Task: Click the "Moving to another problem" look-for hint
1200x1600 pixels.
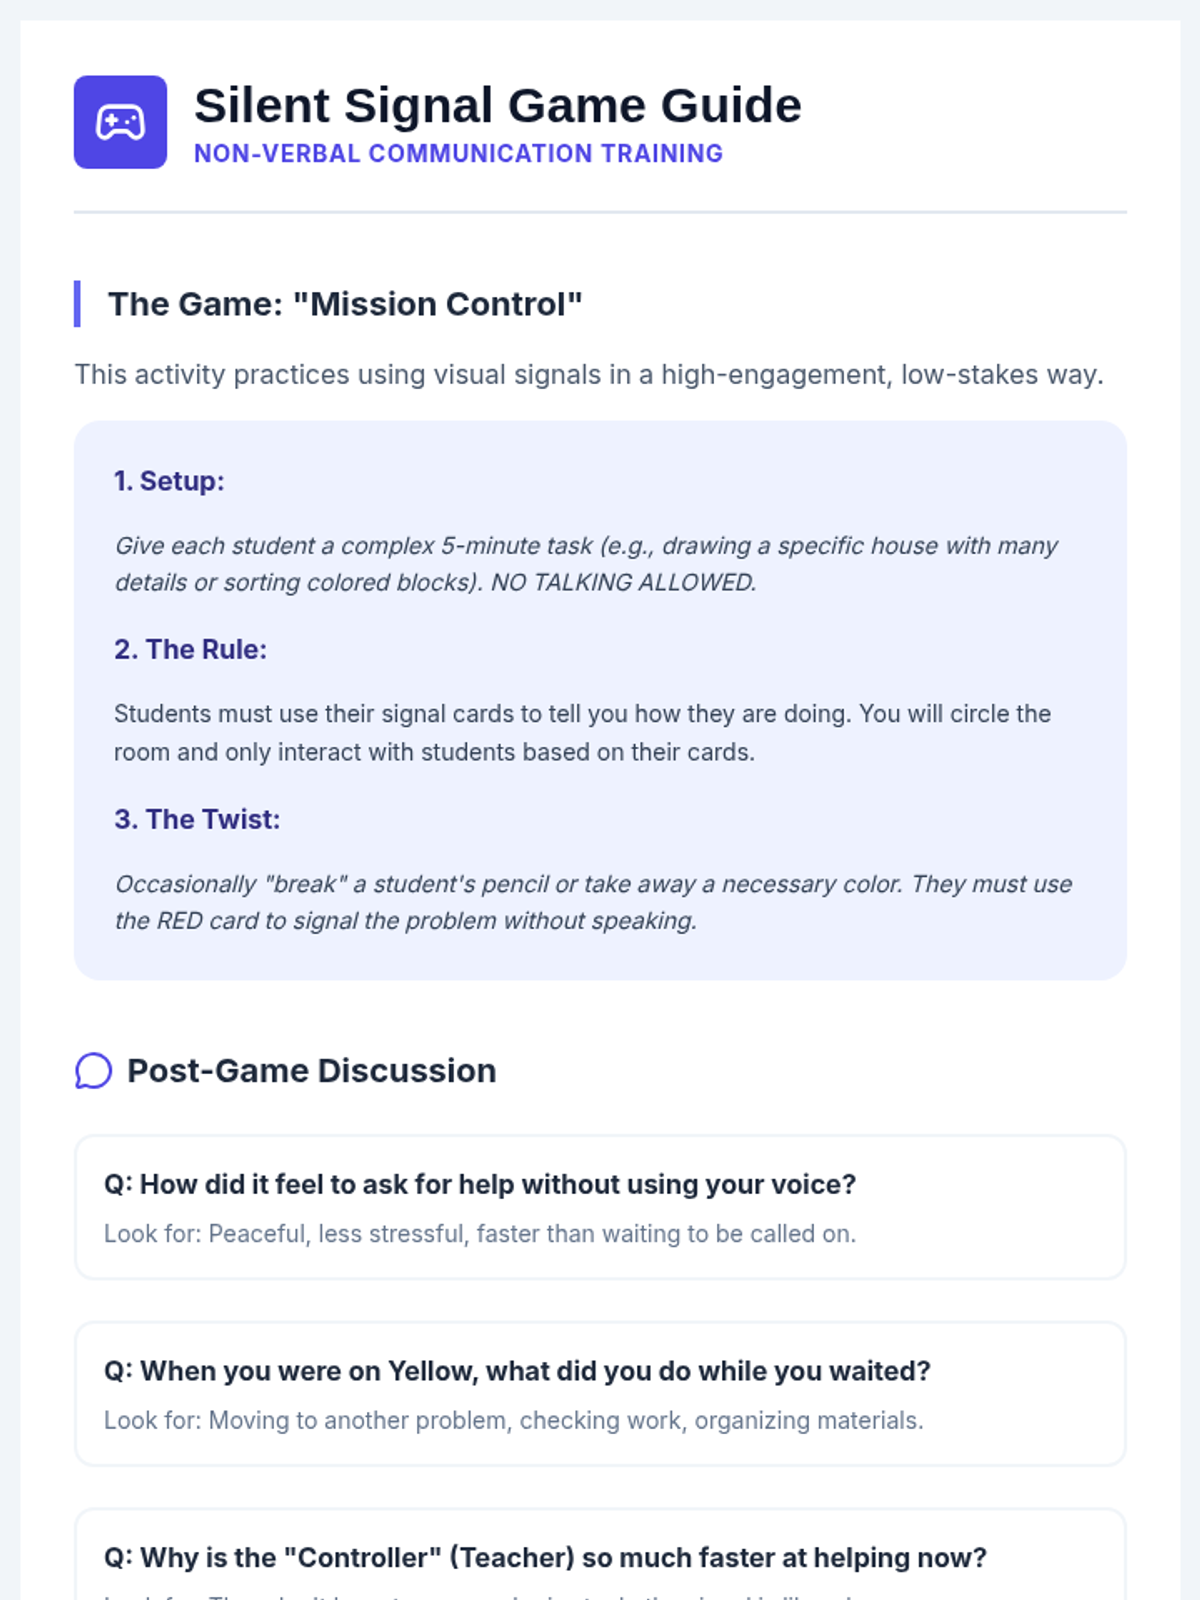Action: tap(513, 1421)
